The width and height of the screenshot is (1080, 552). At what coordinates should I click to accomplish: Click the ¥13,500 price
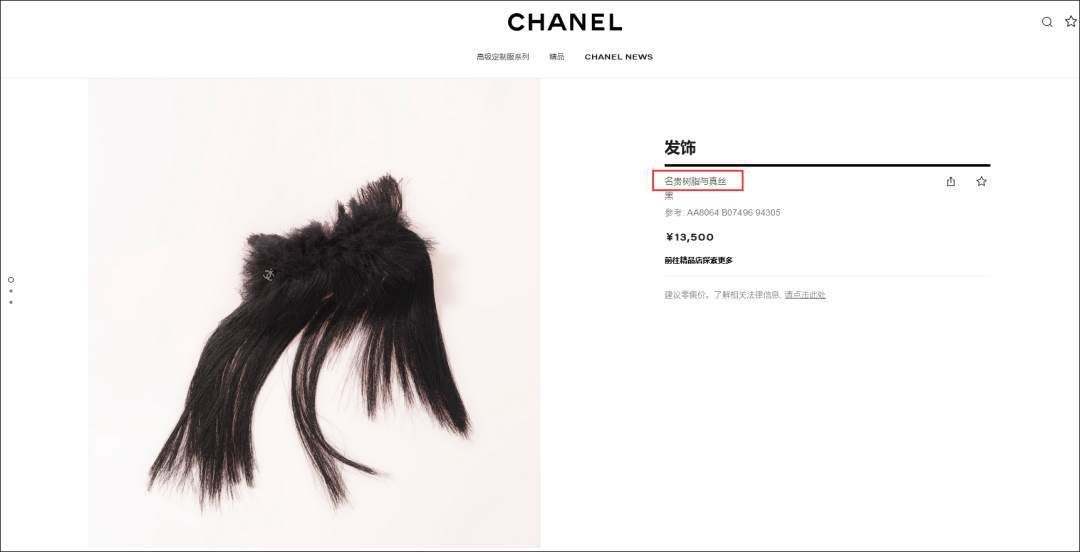coord(689,237)
